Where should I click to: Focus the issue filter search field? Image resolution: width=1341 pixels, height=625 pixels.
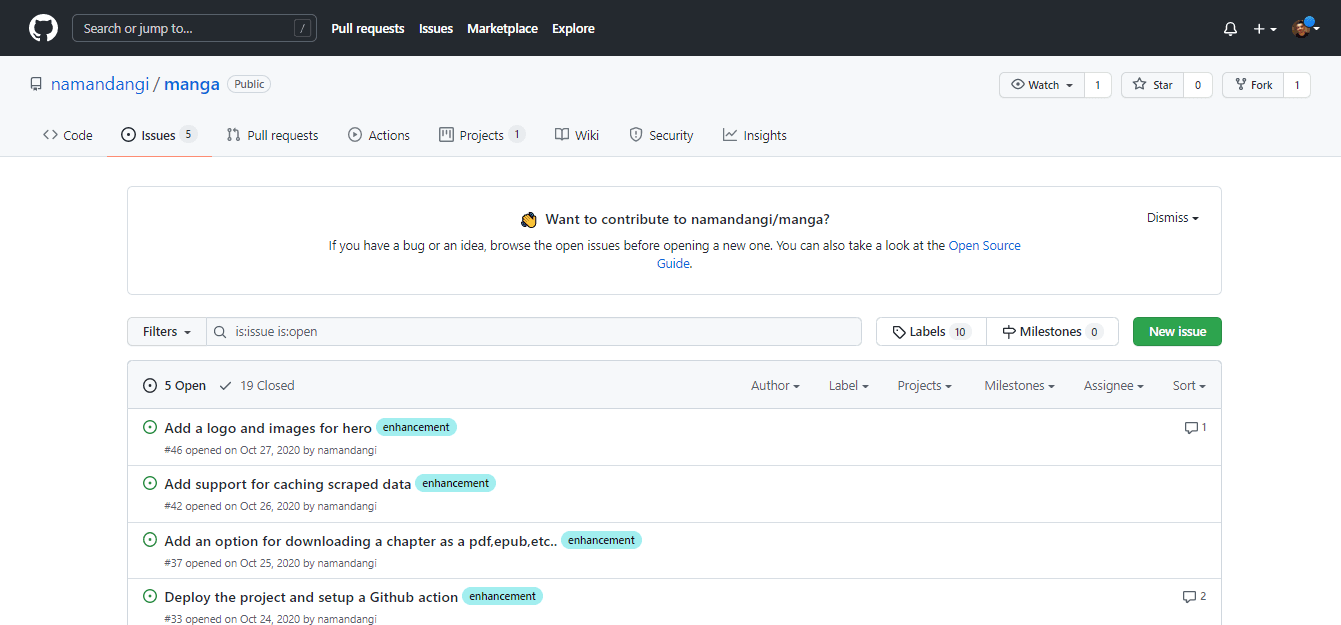[x=540, y=332]
